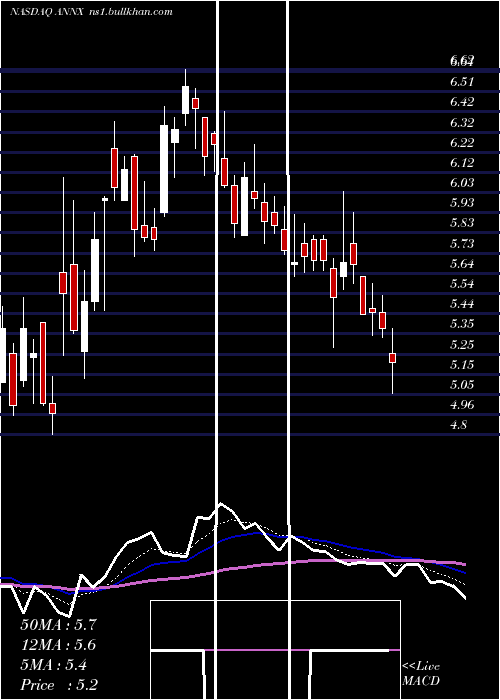Select the 6.03 price level label
The image size is (500, 700).
462,183
